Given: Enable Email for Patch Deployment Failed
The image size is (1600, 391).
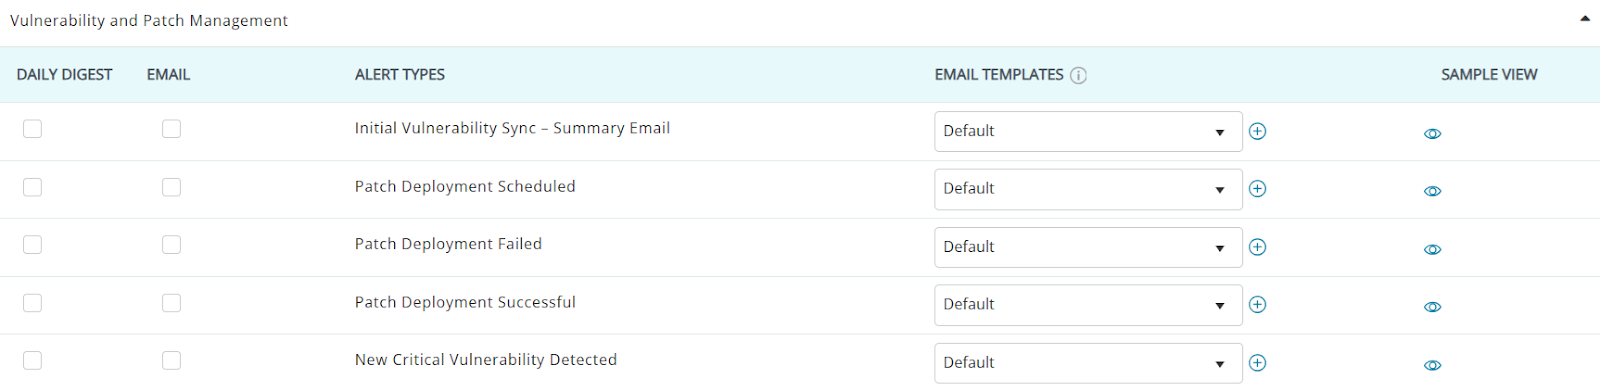Looking at the screenshot, I should 172,245.
